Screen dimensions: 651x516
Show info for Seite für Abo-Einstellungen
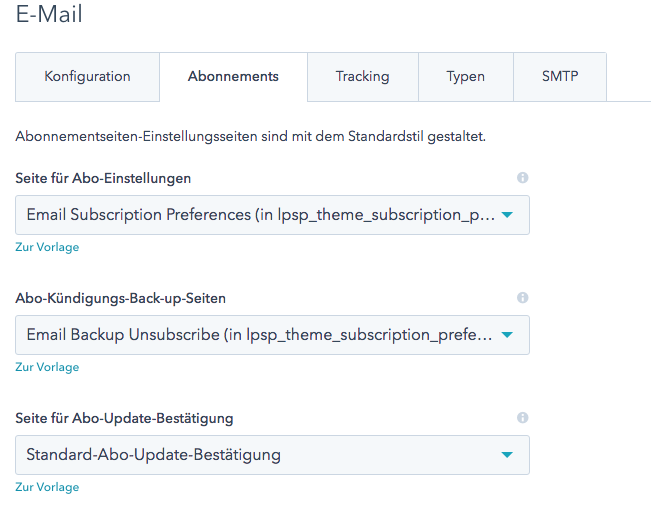pyautogui.click(x=522, y=178)
